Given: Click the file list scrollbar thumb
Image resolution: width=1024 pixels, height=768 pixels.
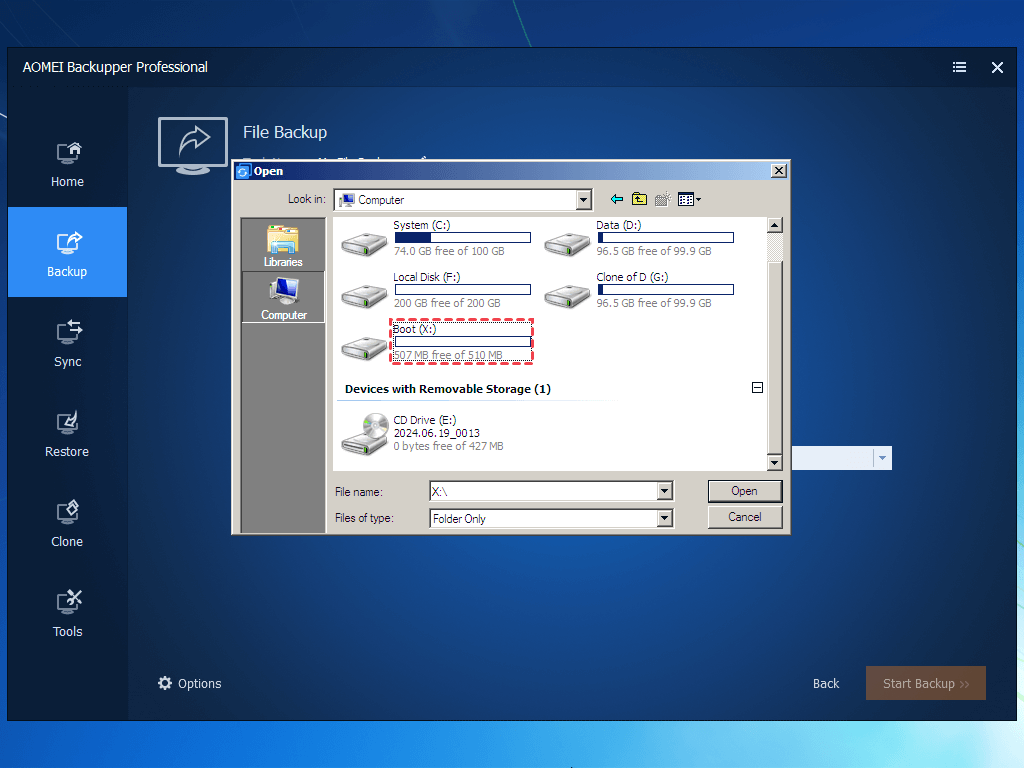Looking at the screenshot, I should point(775,357).
